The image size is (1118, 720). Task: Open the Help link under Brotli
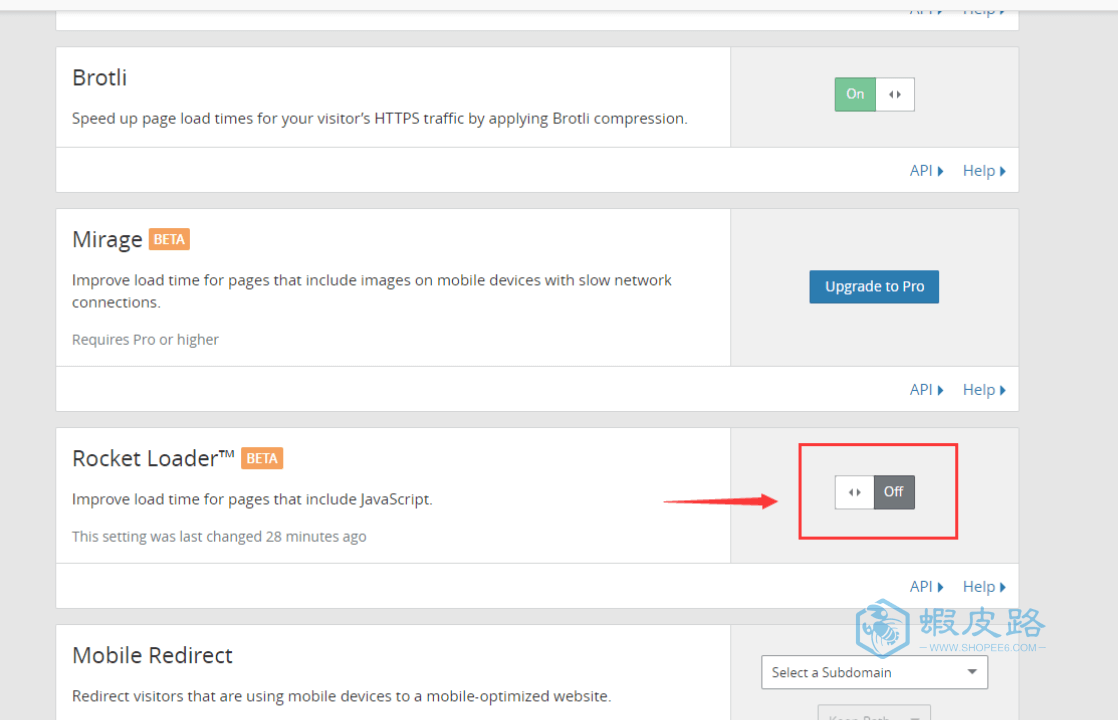984,171
